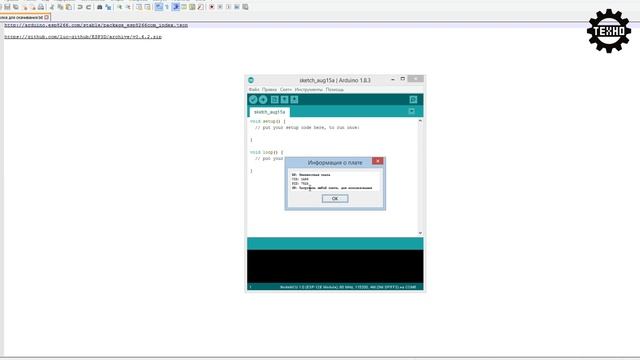
Task: Toggle Show All Characters toolbar button
Action: (x=167, y=7)
